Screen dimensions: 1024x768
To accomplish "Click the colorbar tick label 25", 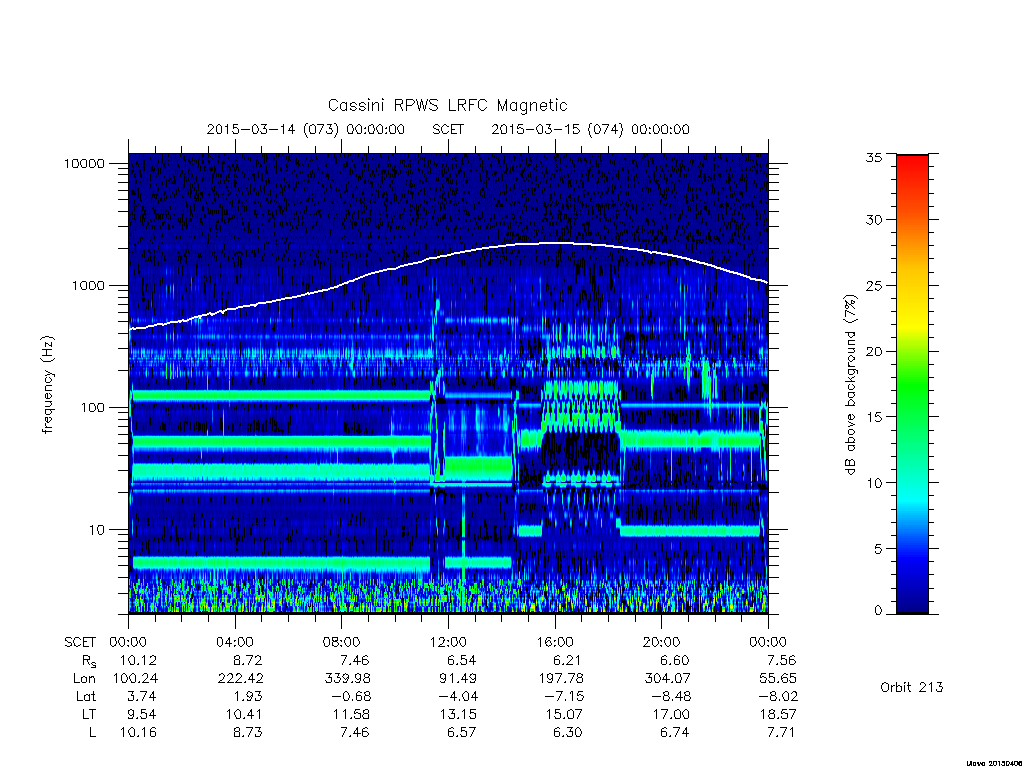I will 873,286.
